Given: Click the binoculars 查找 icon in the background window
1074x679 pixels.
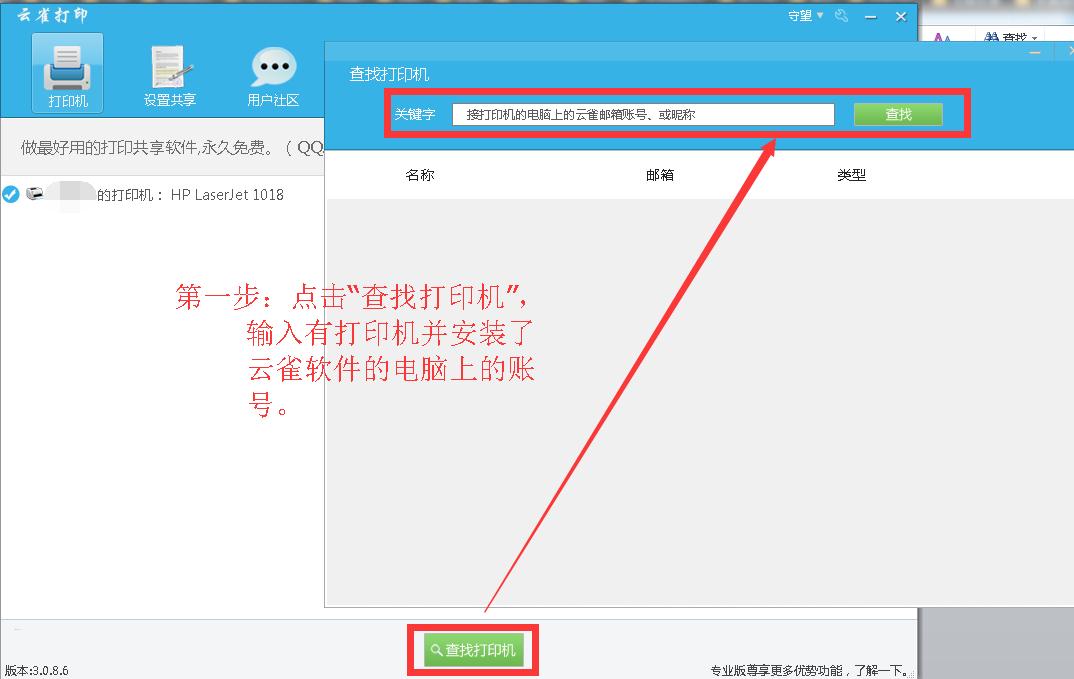Looking at the screenshot, I should [x=990, y=36].
